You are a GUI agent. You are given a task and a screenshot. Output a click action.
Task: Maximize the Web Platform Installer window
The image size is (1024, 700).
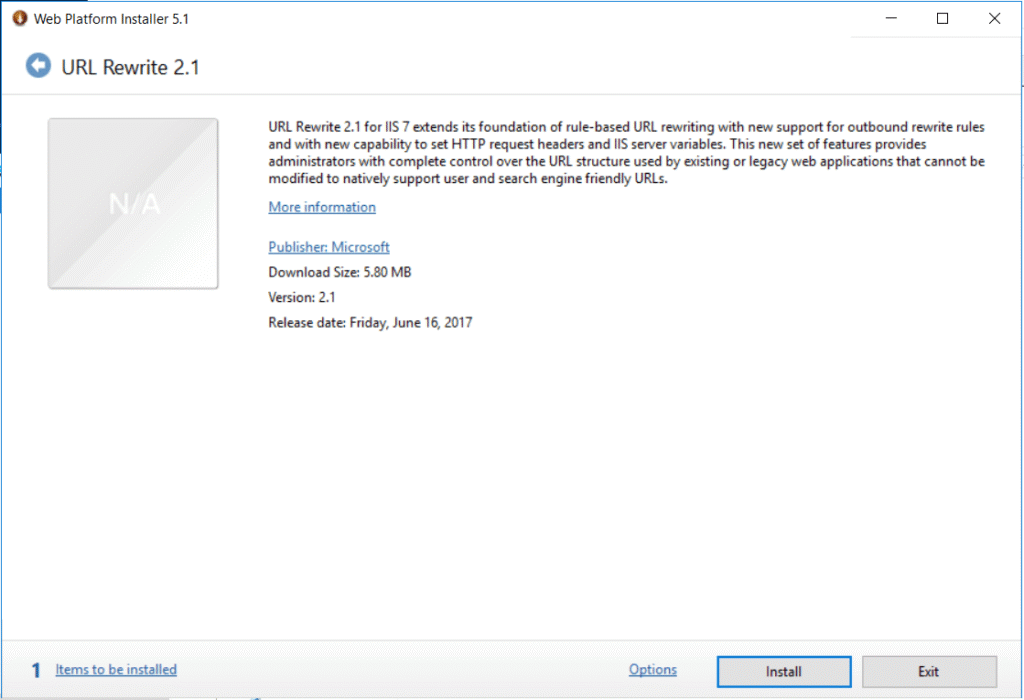pyautogui.click(x=942, y=18)
